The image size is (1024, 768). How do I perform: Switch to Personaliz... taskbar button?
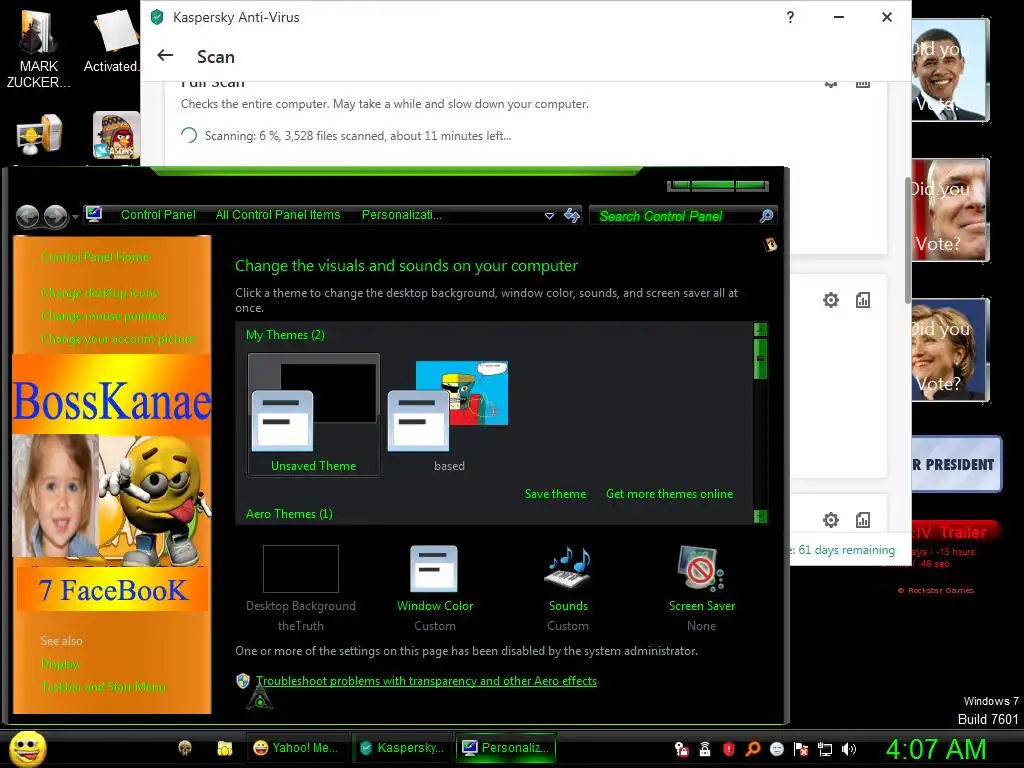(x=505, y=748)
